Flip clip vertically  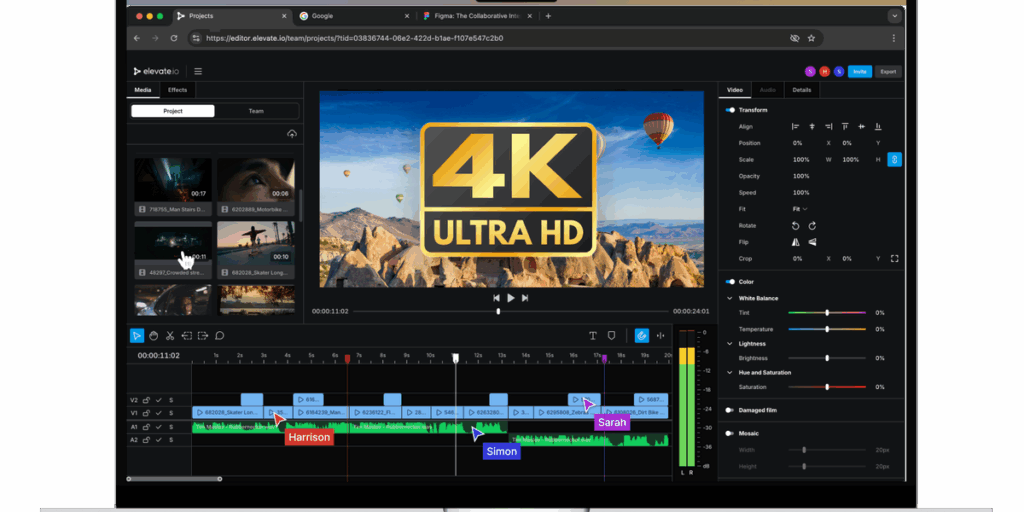(x=812, y=242)
